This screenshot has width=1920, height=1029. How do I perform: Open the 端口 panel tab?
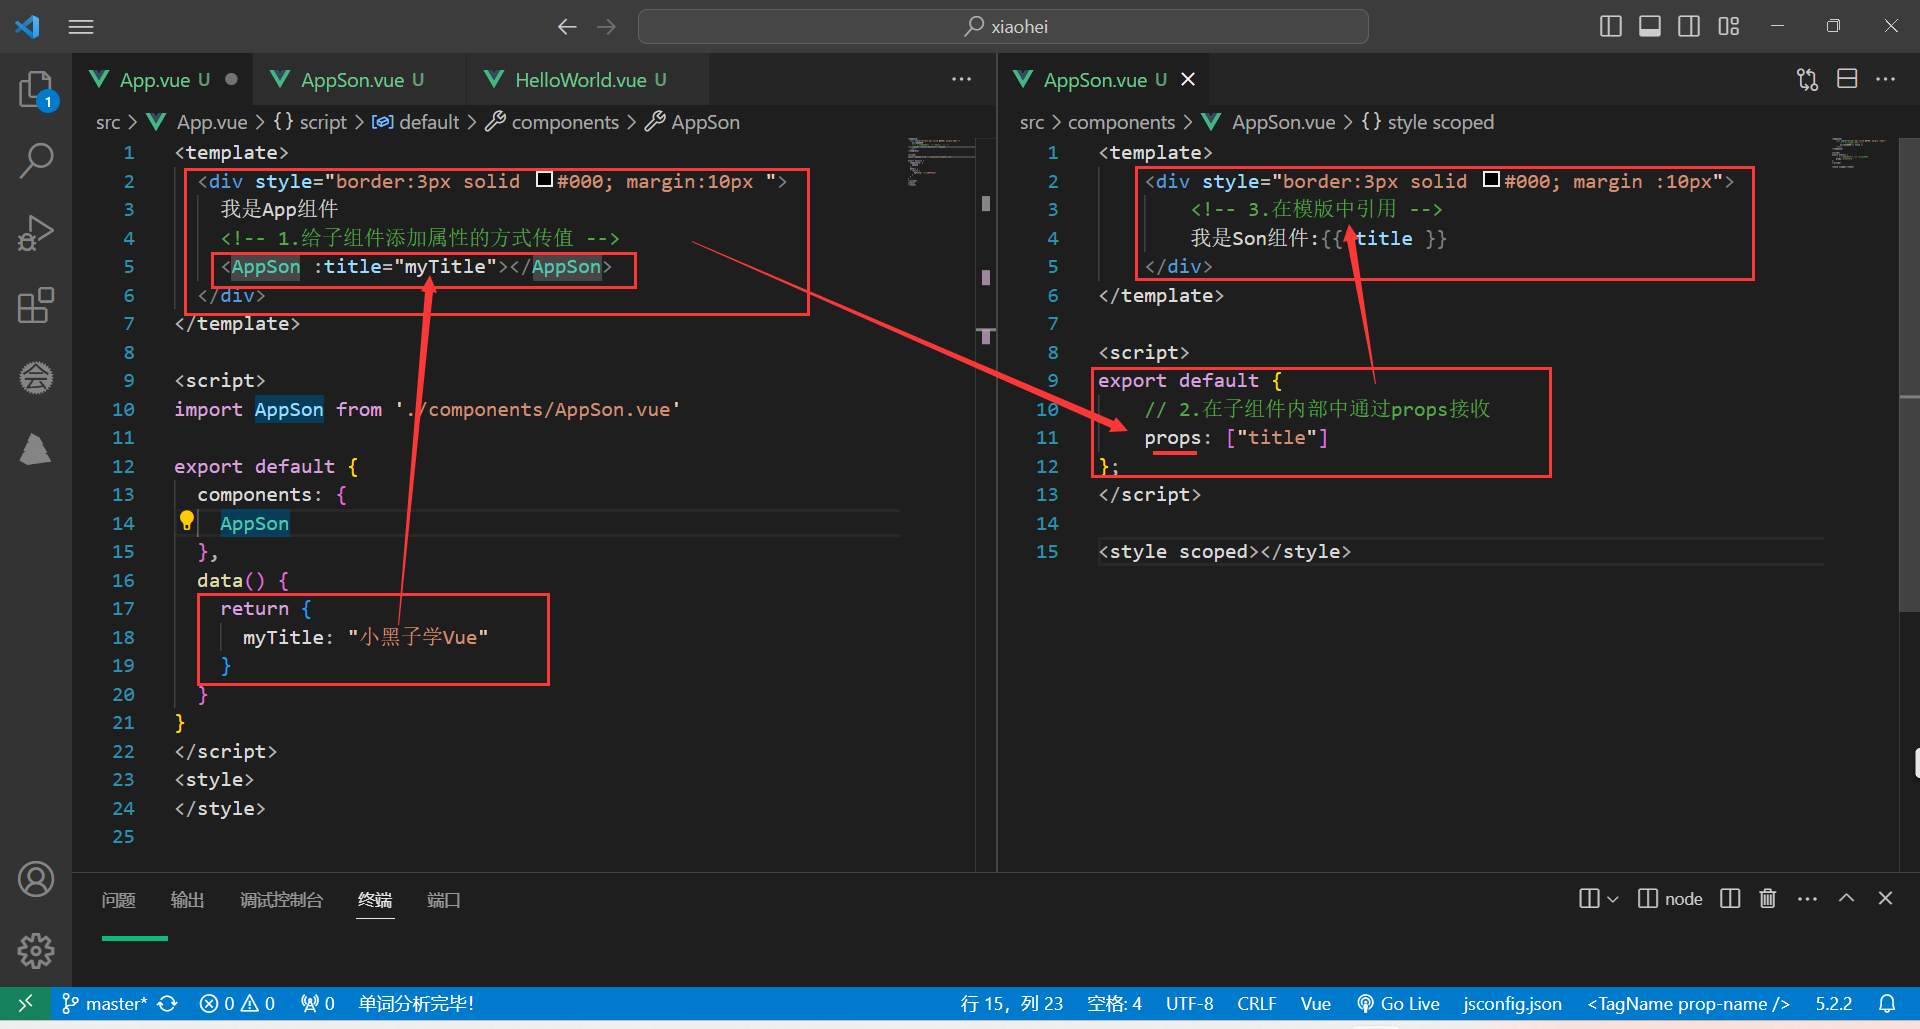click(x=443, y=900)
